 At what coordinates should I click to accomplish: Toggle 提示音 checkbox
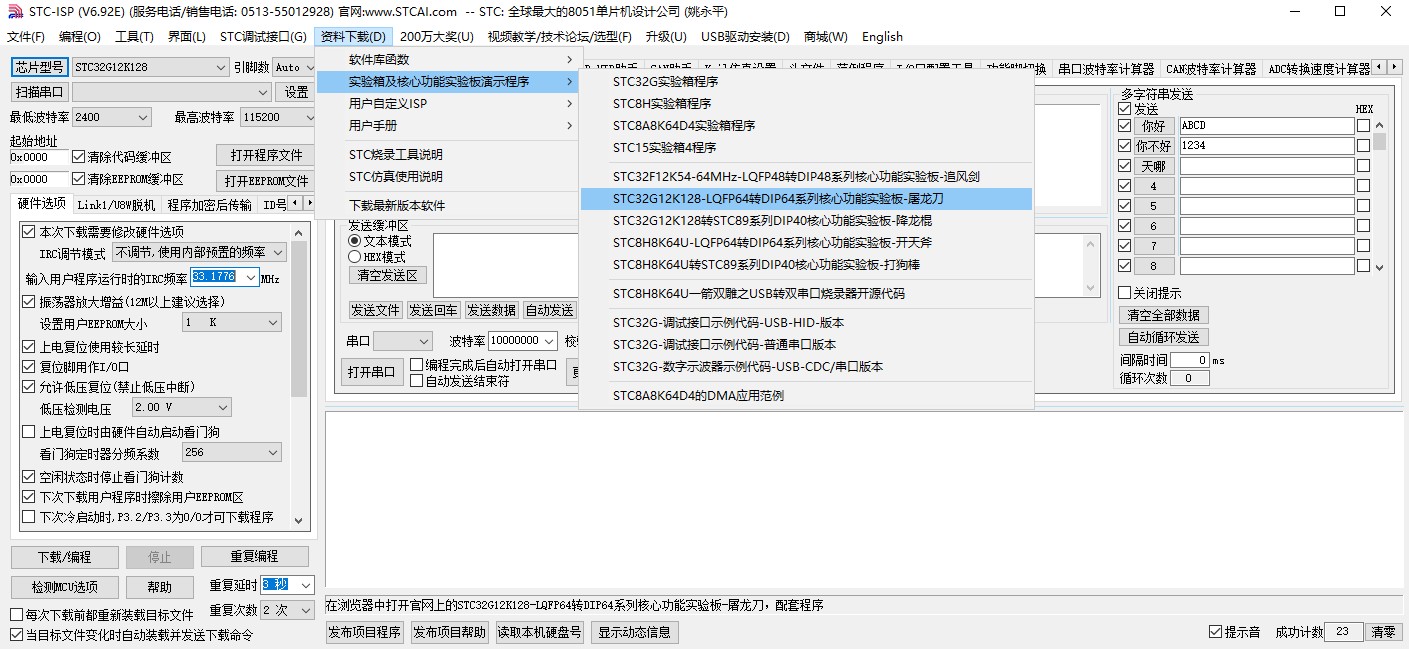1215,632
